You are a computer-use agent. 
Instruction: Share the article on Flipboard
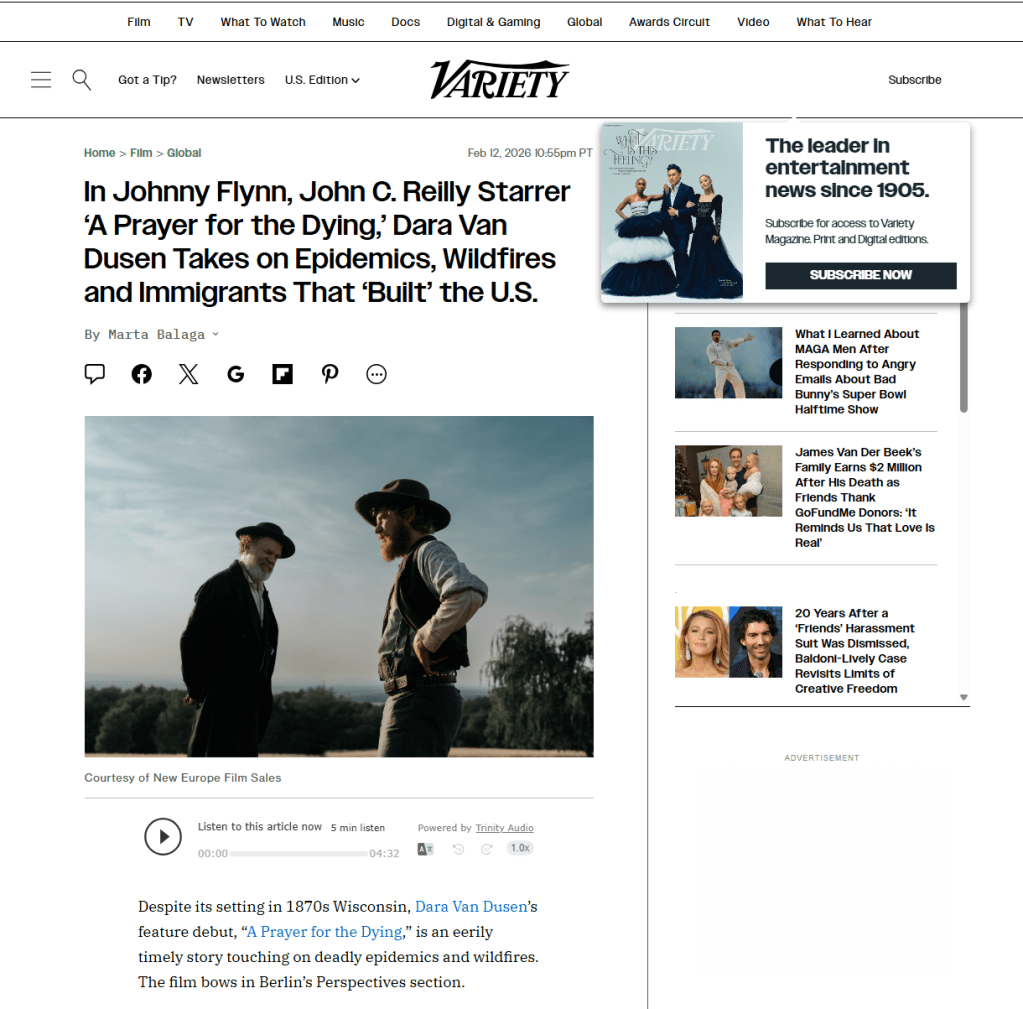[x=282, y=374]
